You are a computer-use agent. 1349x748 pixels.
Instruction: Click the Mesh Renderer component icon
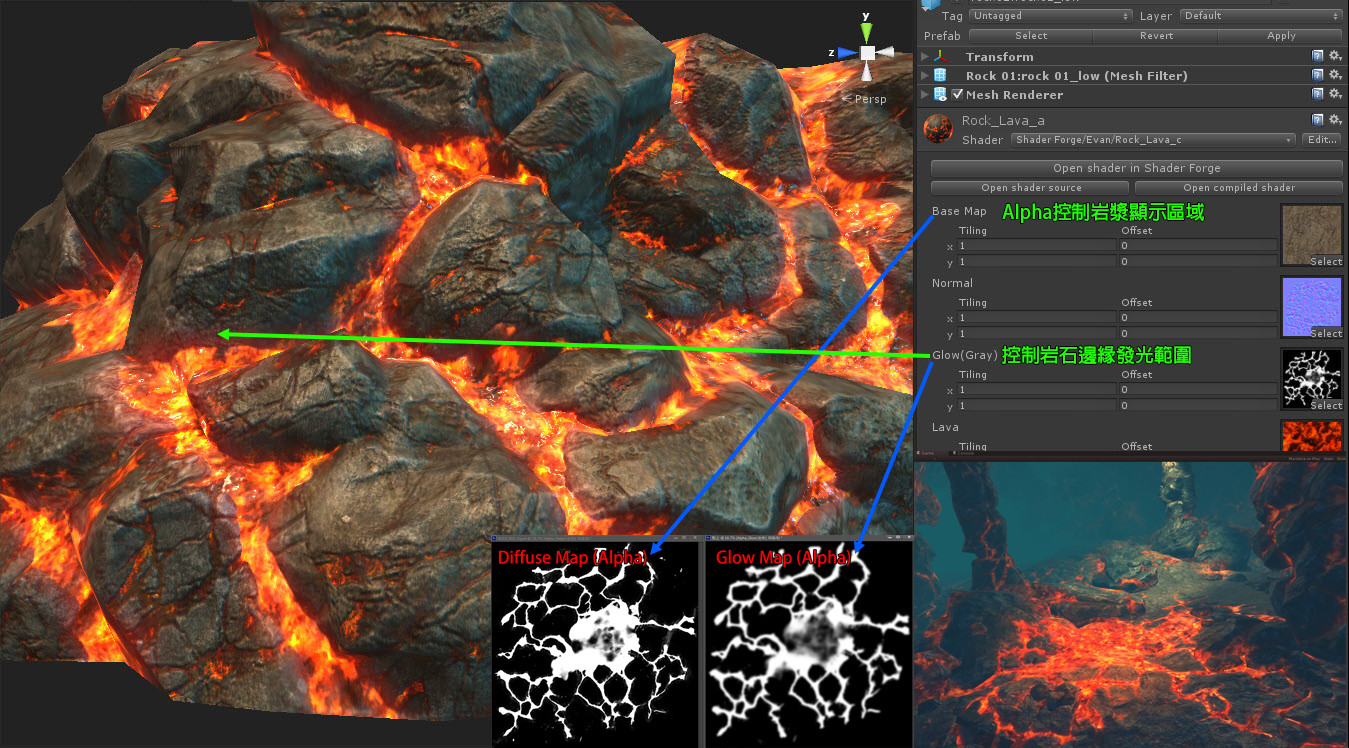point(939,94)
